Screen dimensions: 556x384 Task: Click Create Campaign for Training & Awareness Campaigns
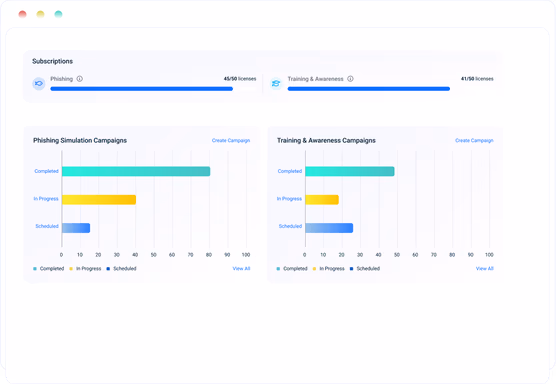[474, 140]
